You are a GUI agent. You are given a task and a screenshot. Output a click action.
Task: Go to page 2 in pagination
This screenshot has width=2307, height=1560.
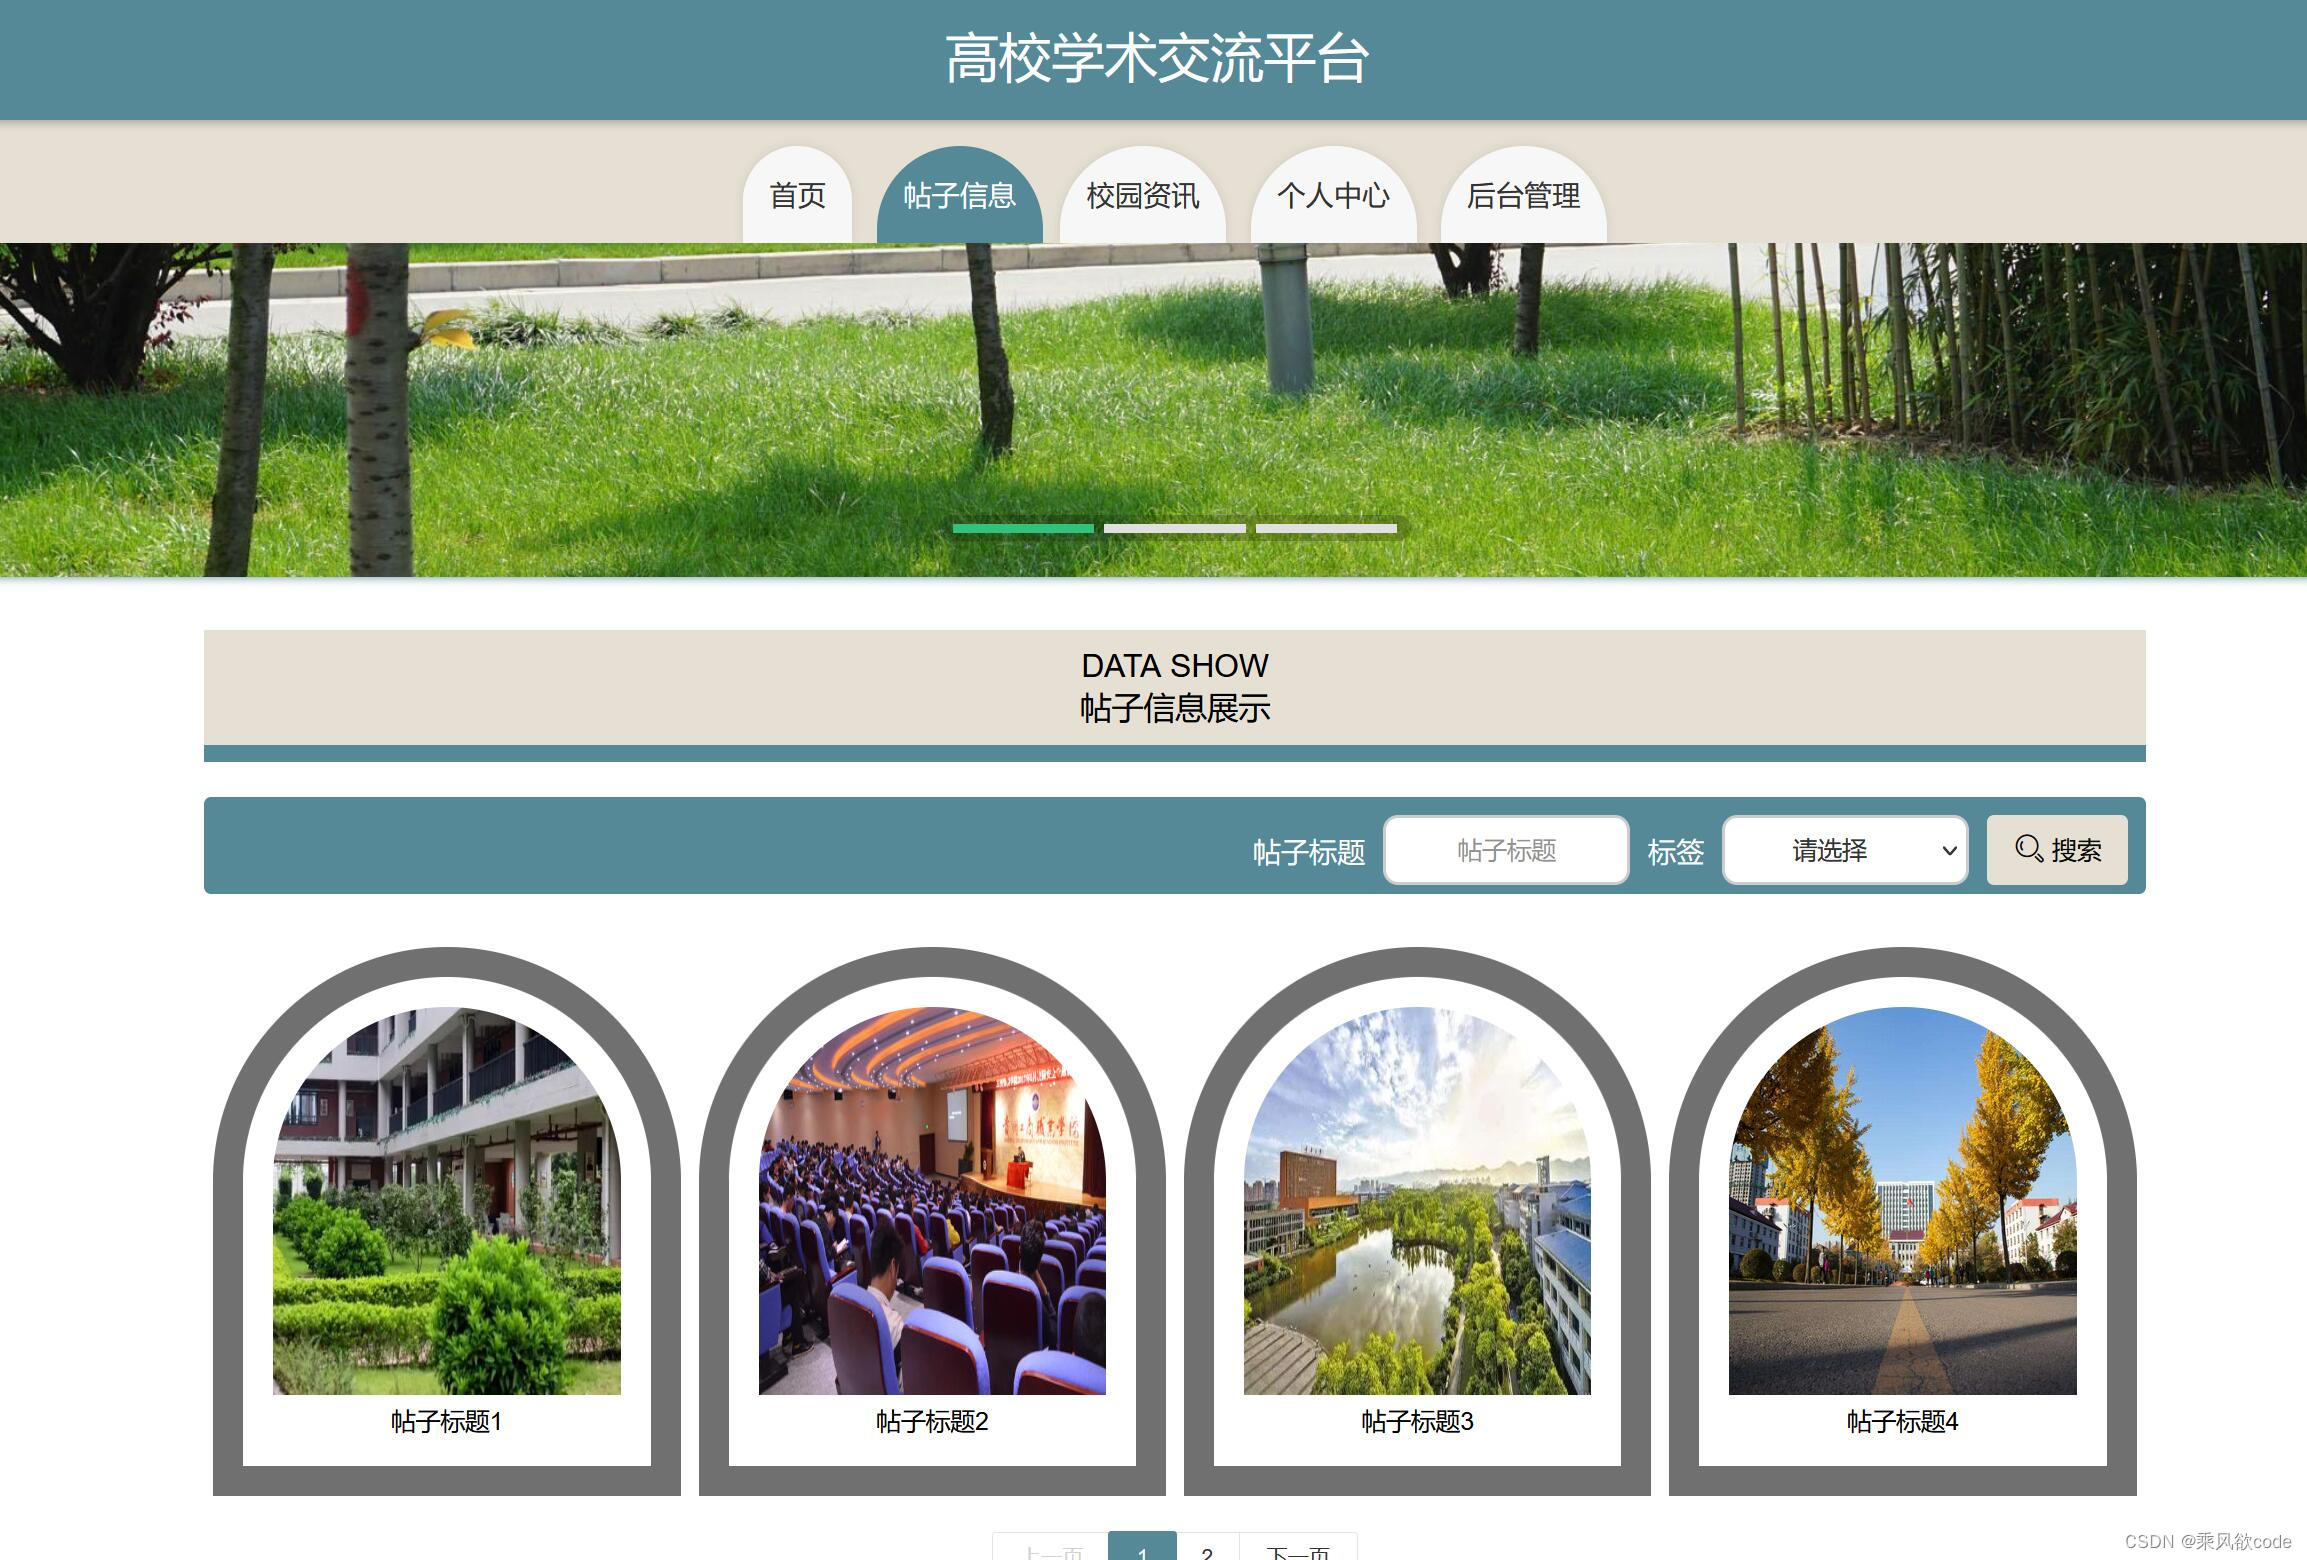pos(1208,1551)
